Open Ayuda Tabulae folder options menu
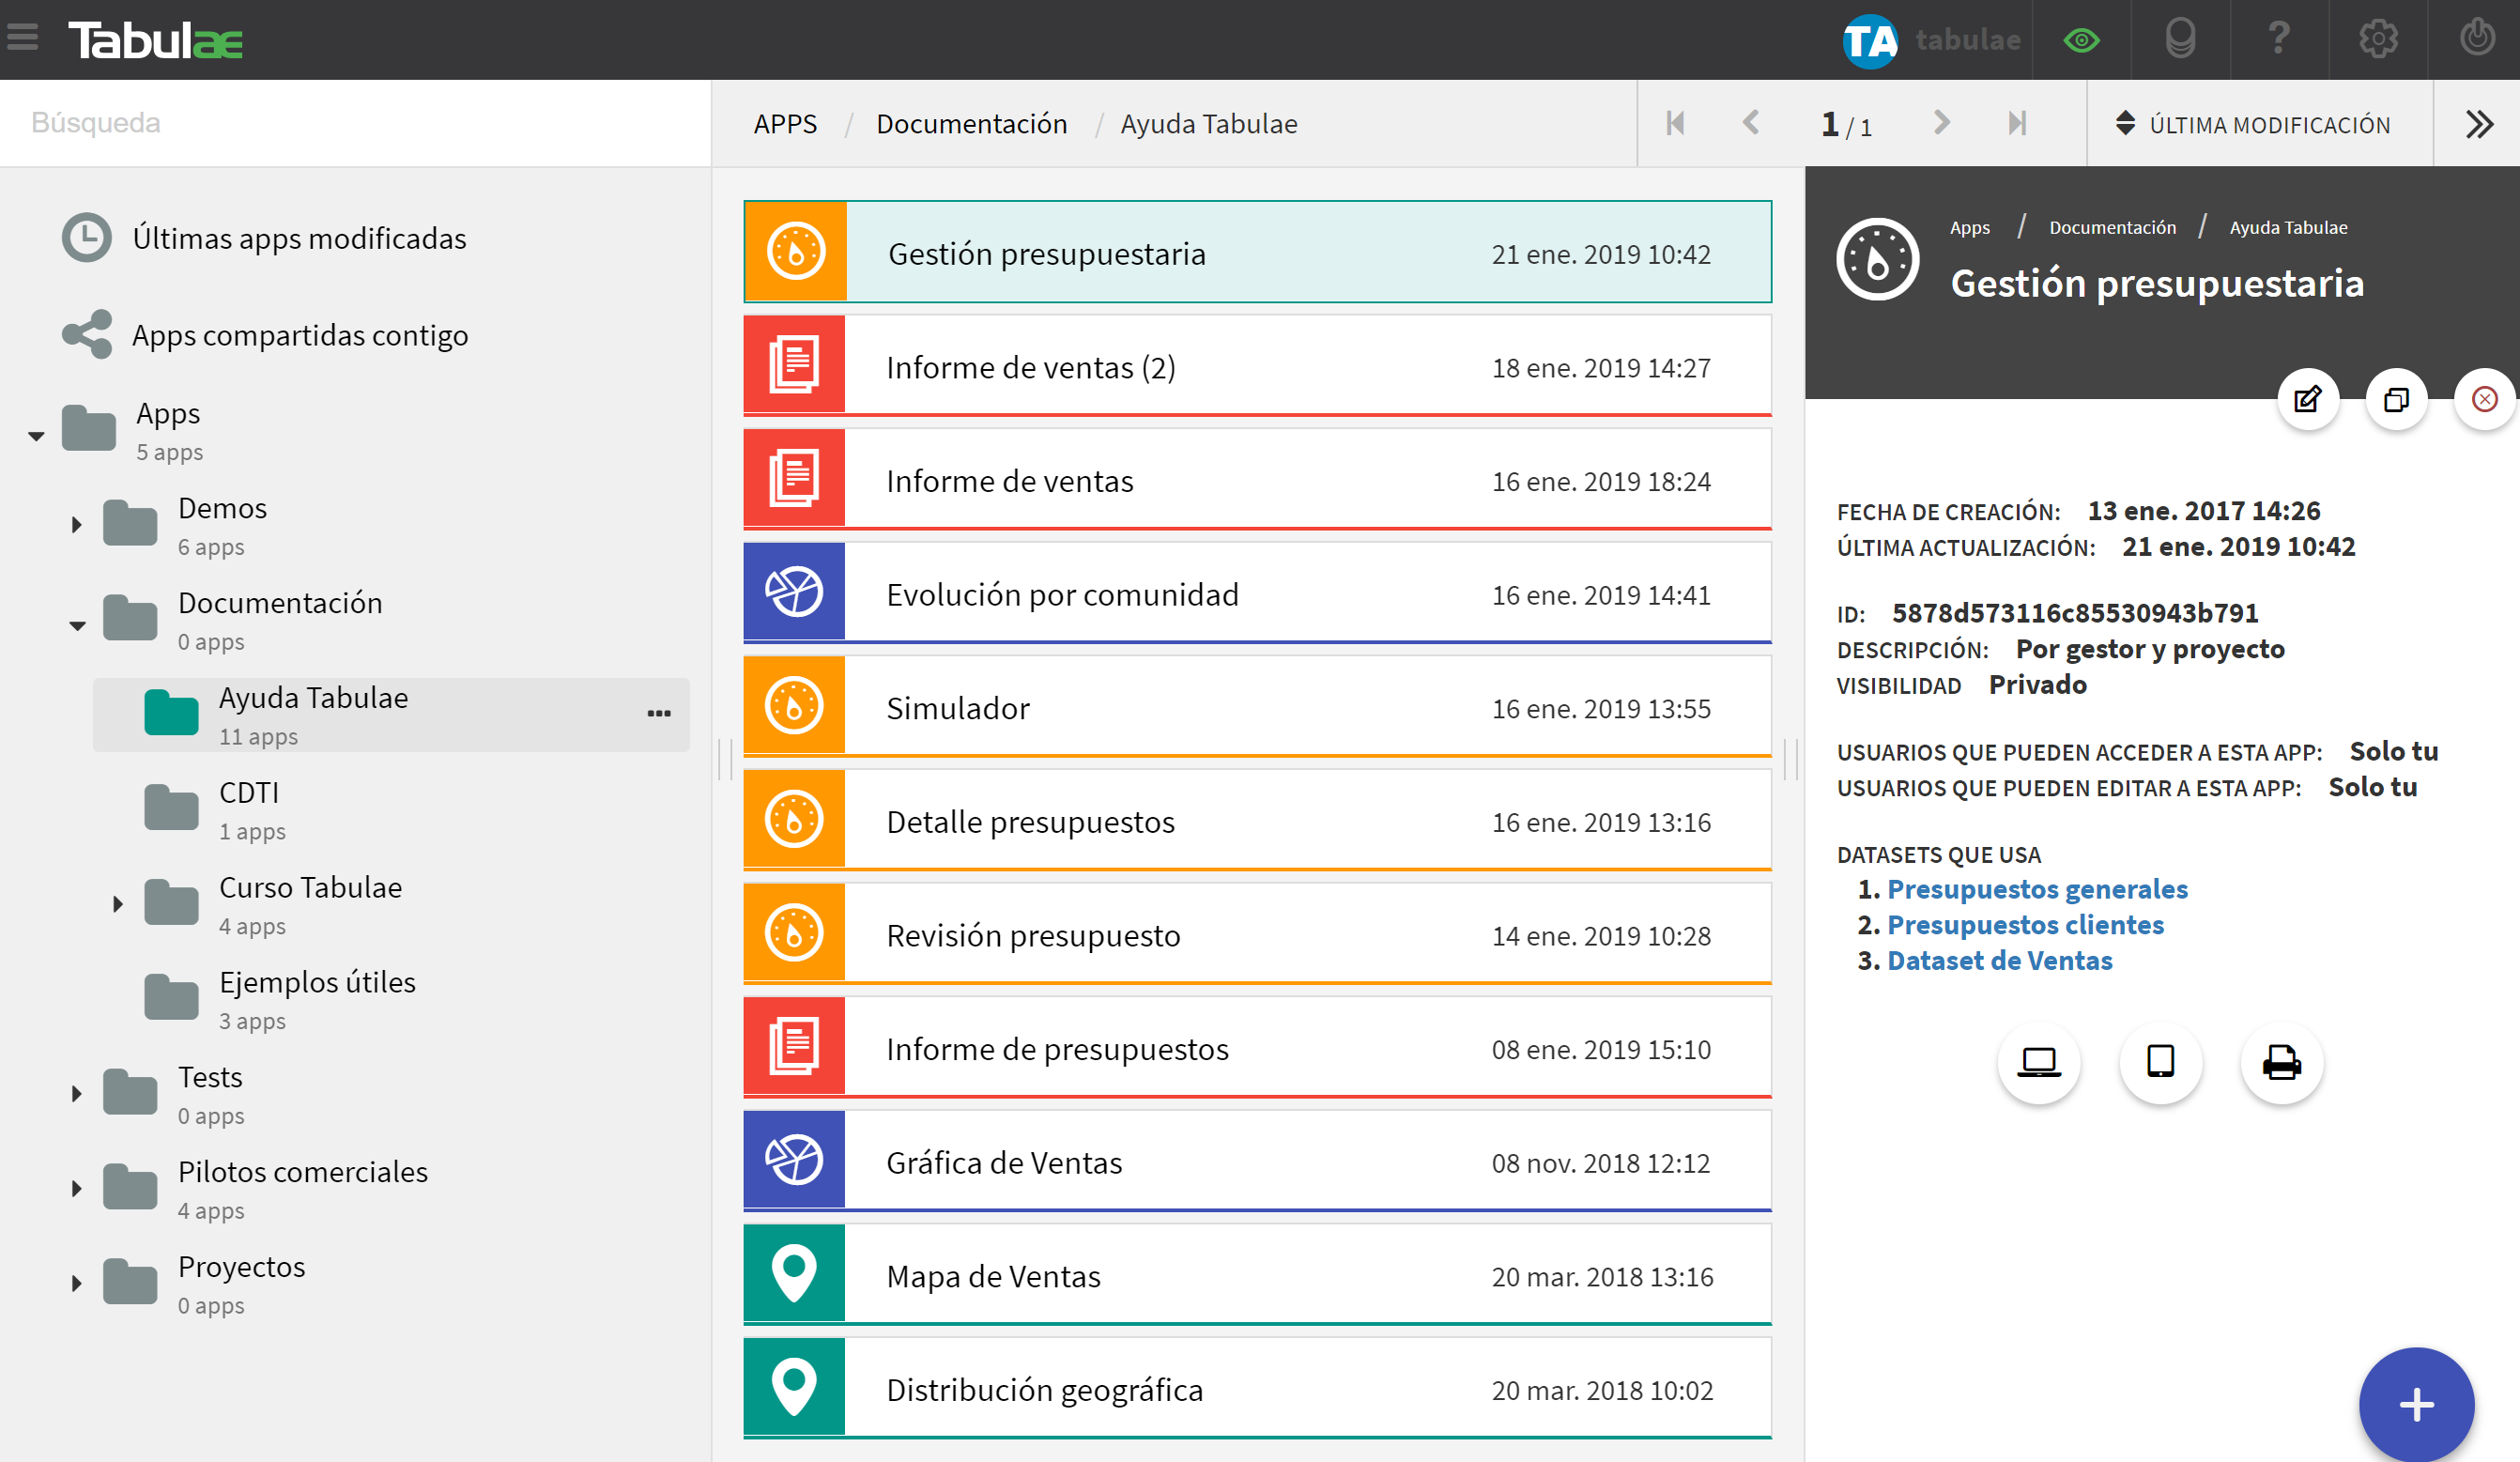 pos(658,713)
